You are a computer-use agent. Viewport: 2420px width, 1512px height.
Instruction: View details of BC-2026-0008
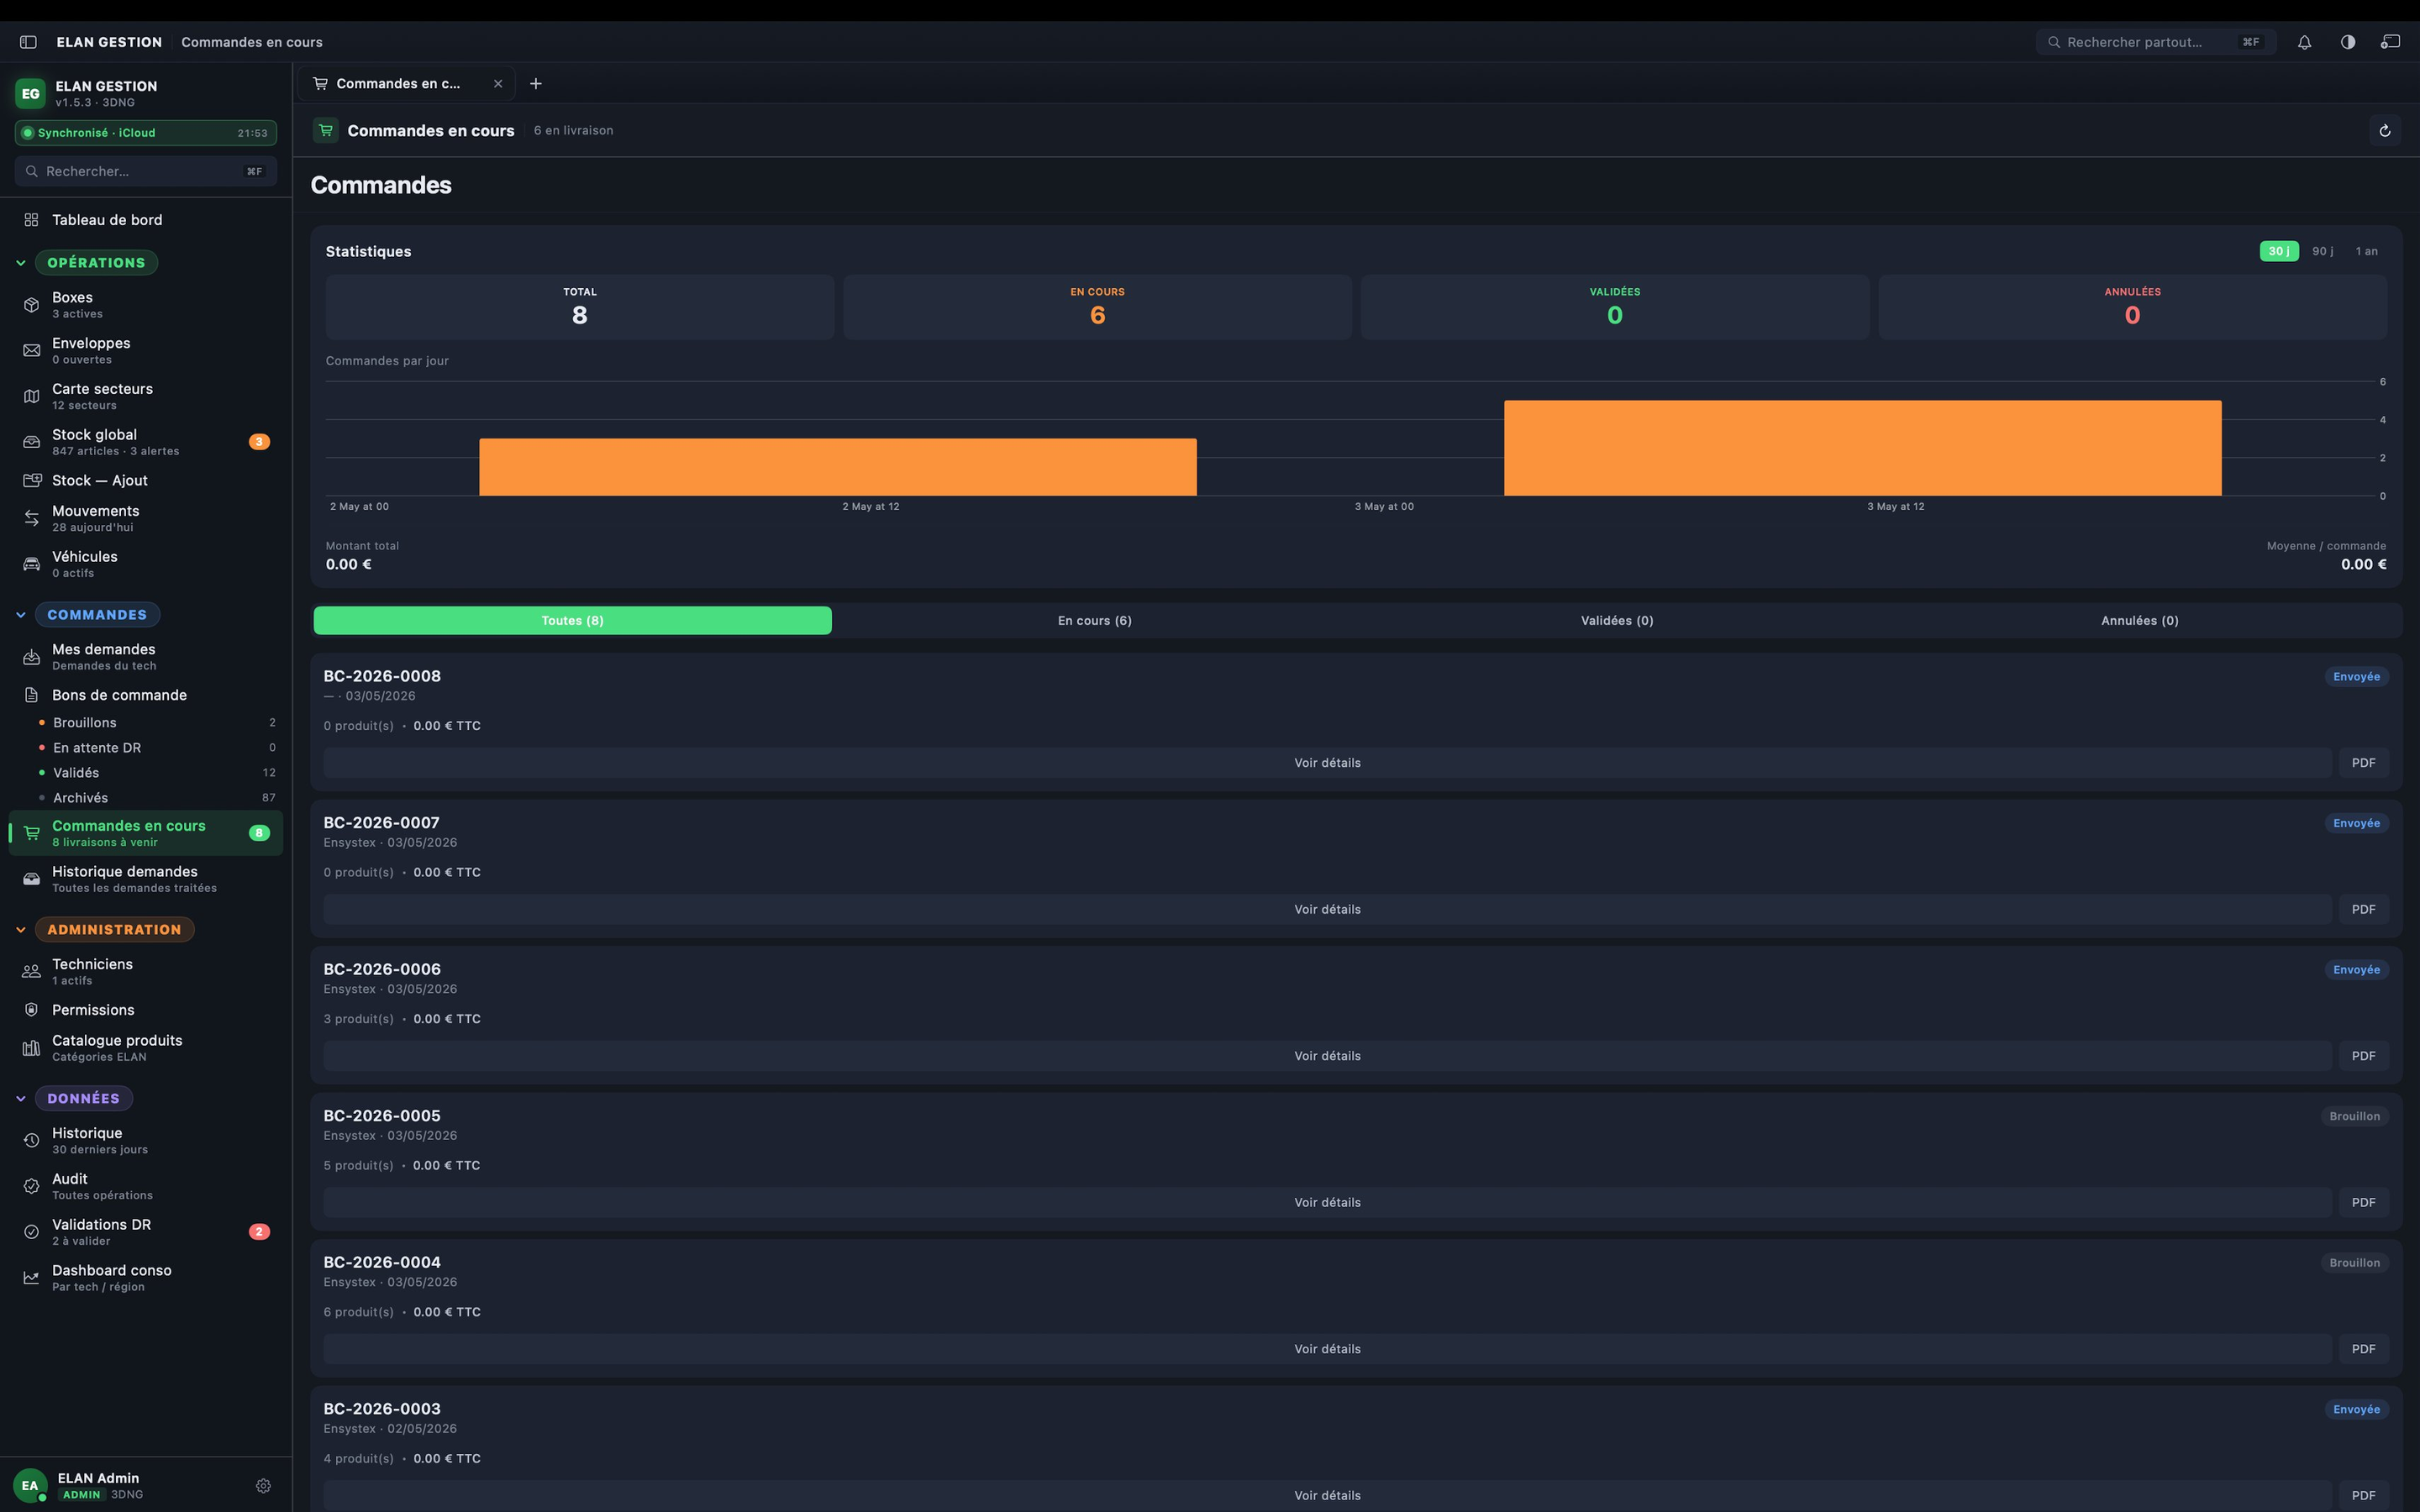[x=1327, y=763]
